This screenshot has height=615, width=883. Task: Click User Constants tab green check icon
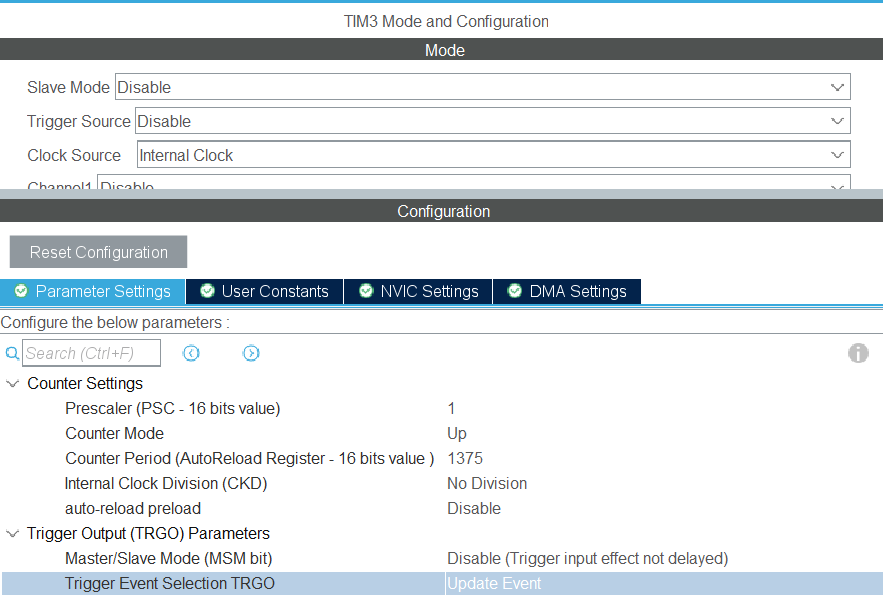(x=207, y=291)
